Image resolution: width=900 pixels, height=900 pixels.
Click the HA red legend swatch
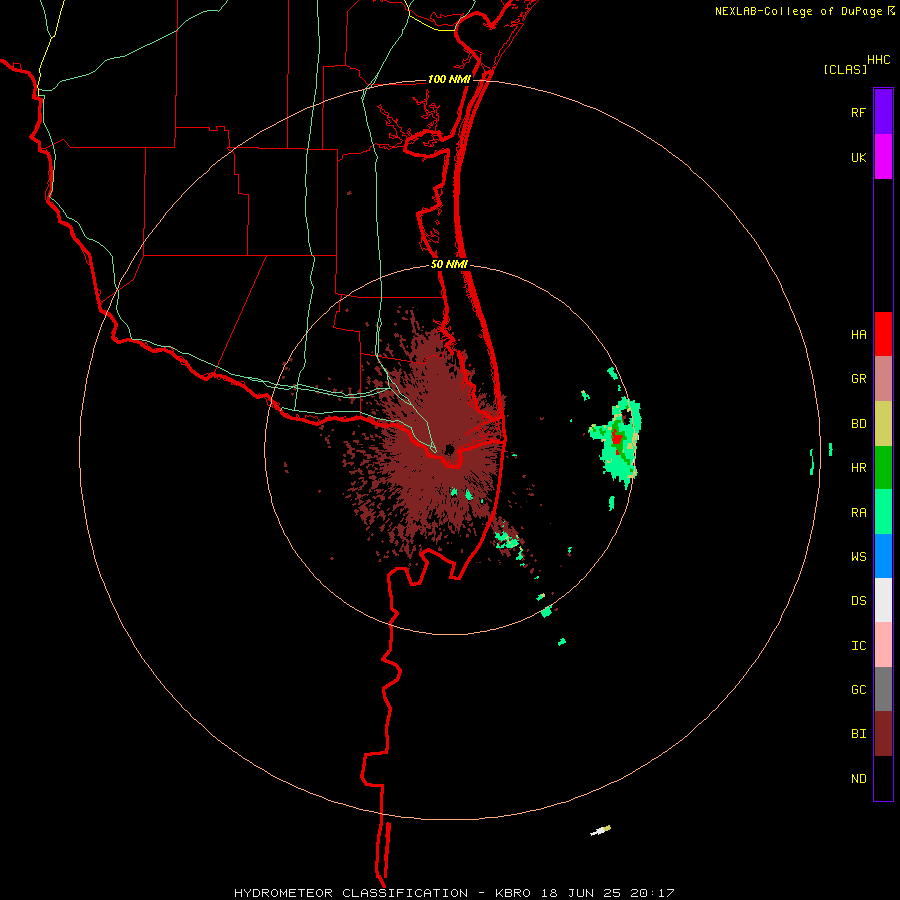tap(883, 334)
